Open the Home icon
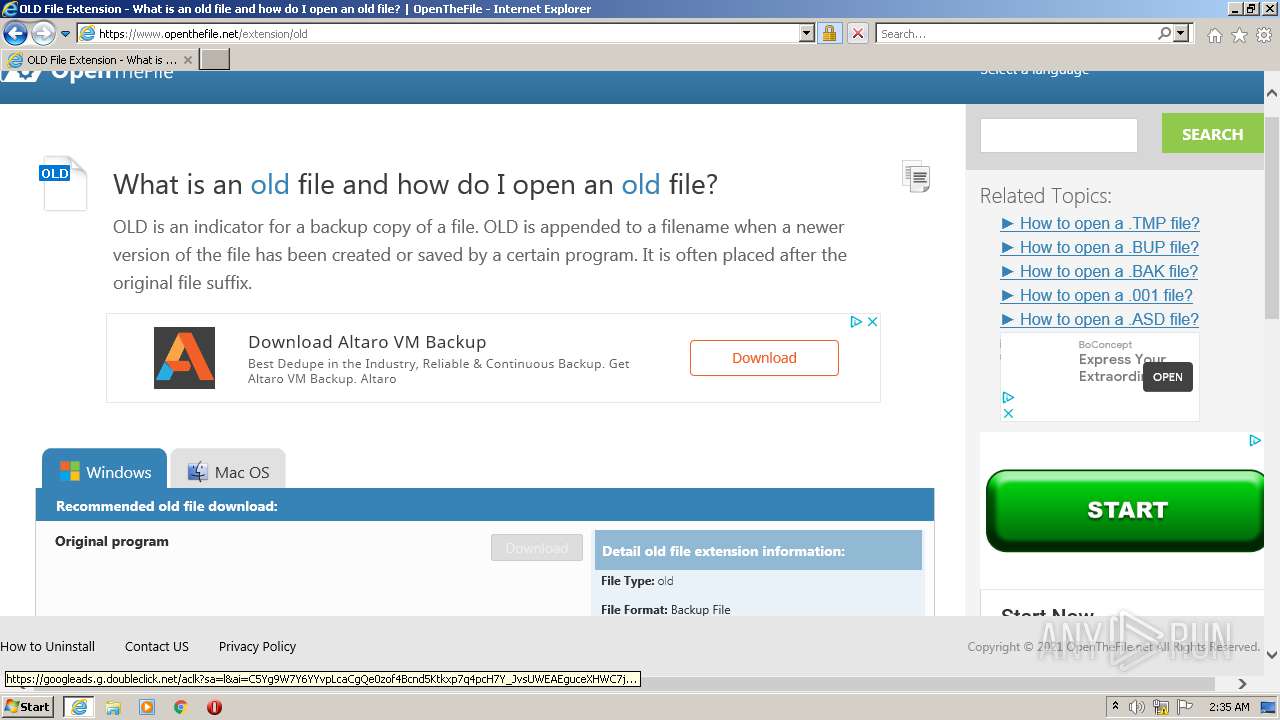 click(x=1214, y=35)
